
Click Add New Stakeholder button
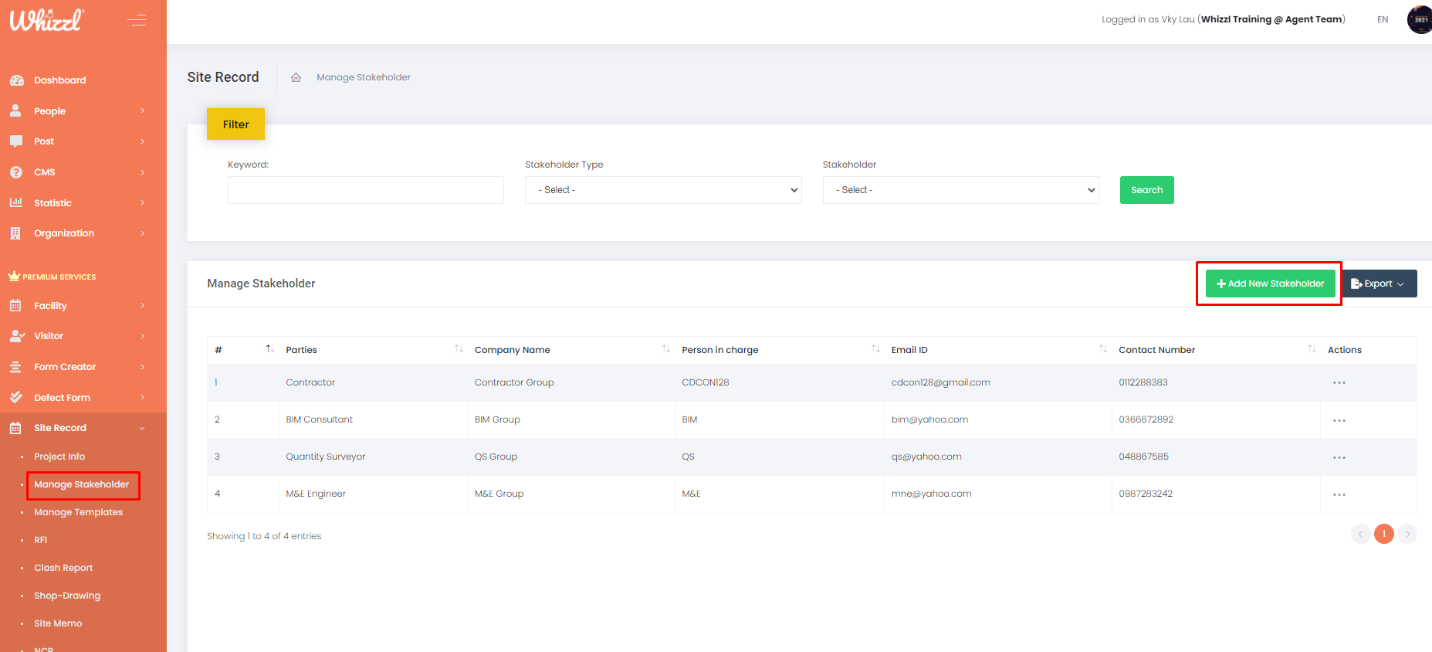tap(1270, 284)
